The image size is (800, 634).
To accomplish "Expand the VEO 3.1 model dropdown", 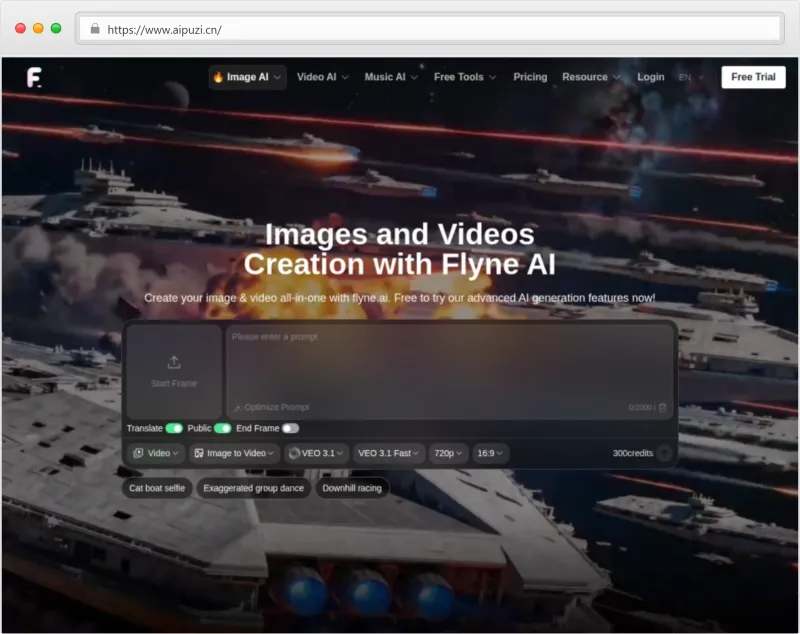I will pos(317,453).
